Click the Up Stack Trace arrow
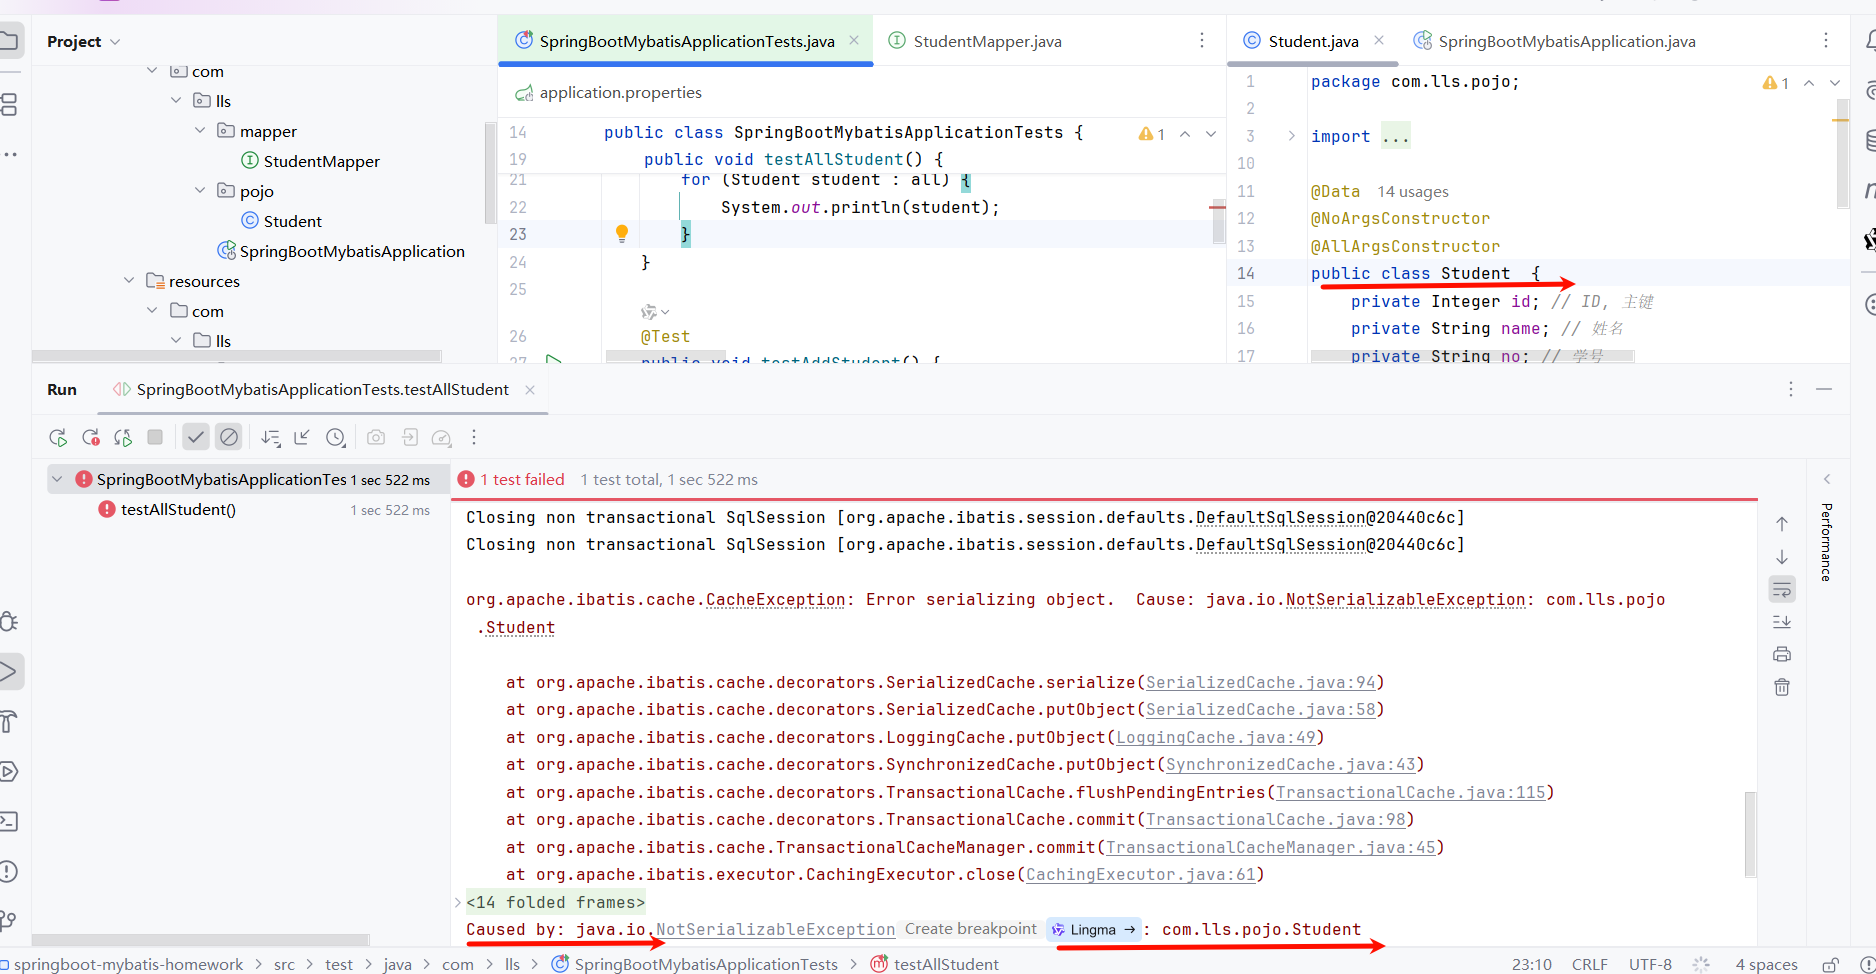 (x=1782, y=523)
